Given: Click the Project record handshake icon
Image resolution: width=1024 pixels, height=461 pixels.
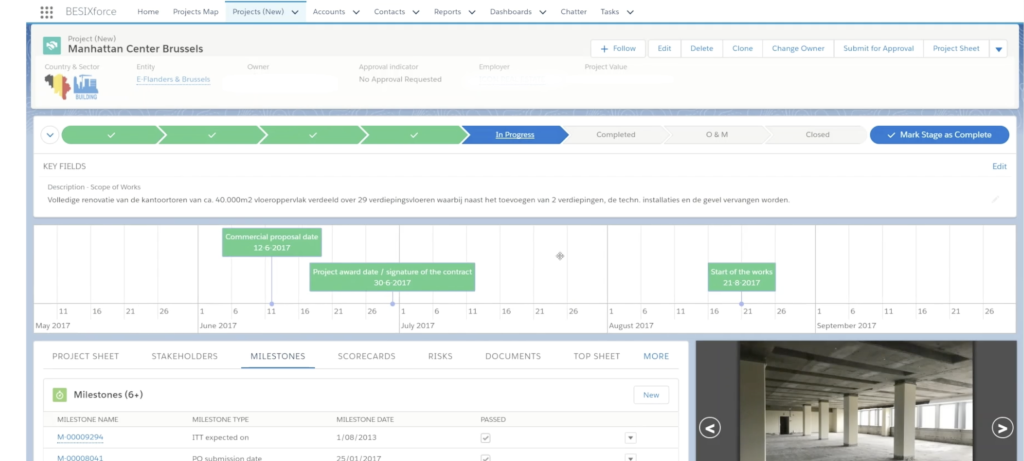Looking at the screenshot, I should [x=52, y=45].
